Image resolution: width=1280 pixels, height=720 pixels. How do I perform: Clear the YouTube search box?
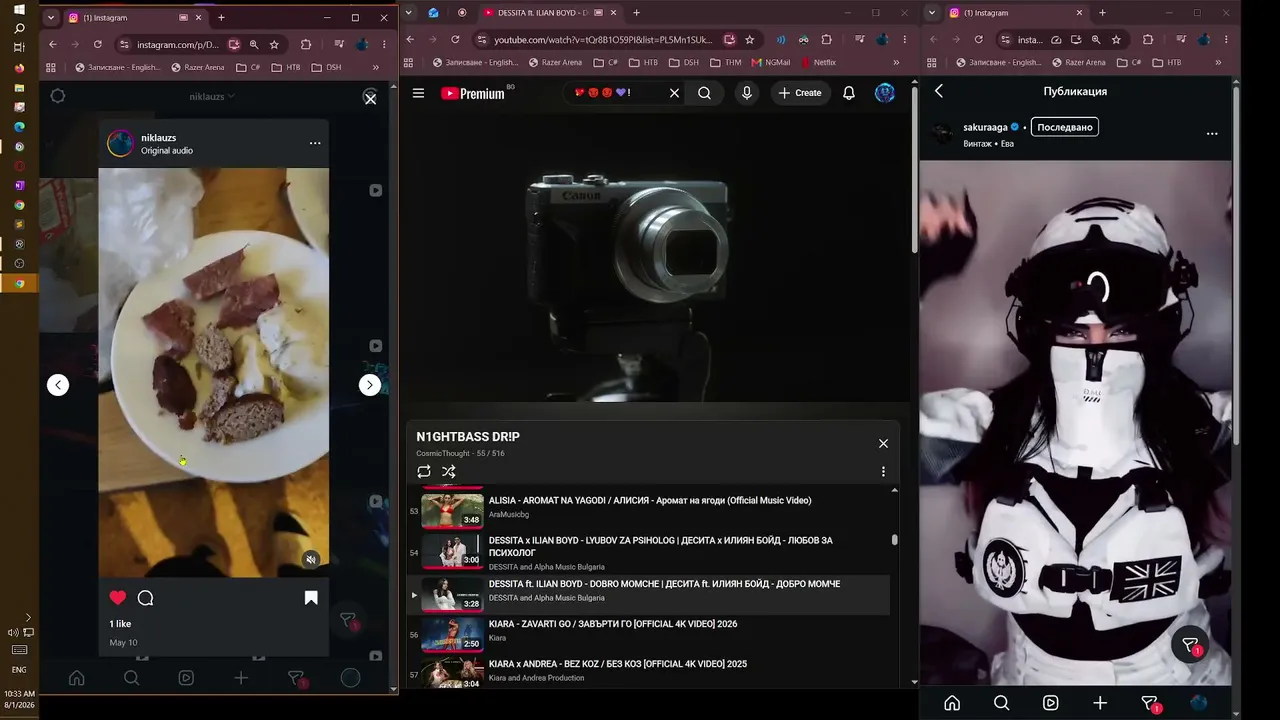coord(674,93)
